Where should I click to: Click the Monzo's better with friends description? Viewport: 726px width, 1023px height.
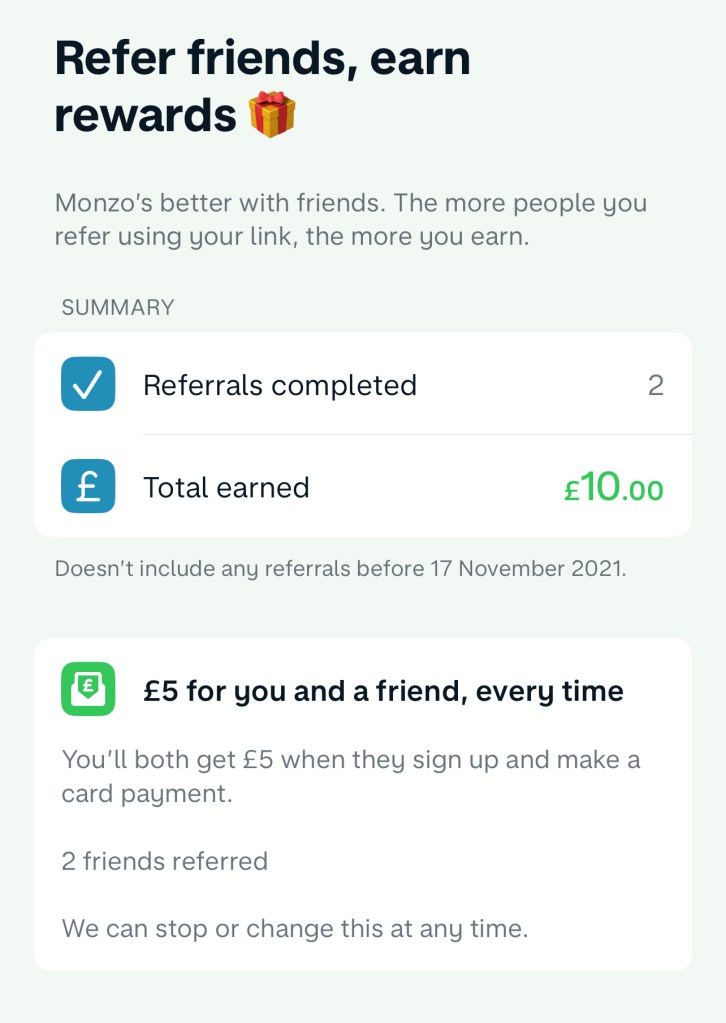point(350,220)
